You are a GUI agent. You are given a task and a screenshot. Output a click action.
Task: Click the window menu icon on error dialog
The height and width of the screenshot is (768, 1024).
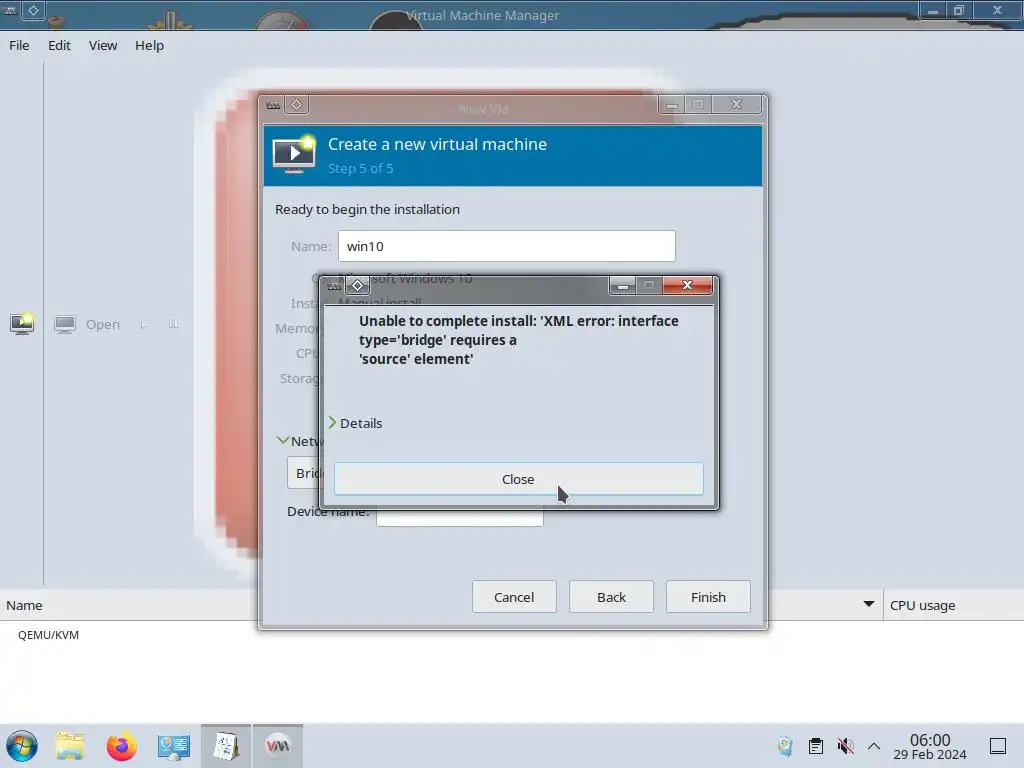coord(334,286)
